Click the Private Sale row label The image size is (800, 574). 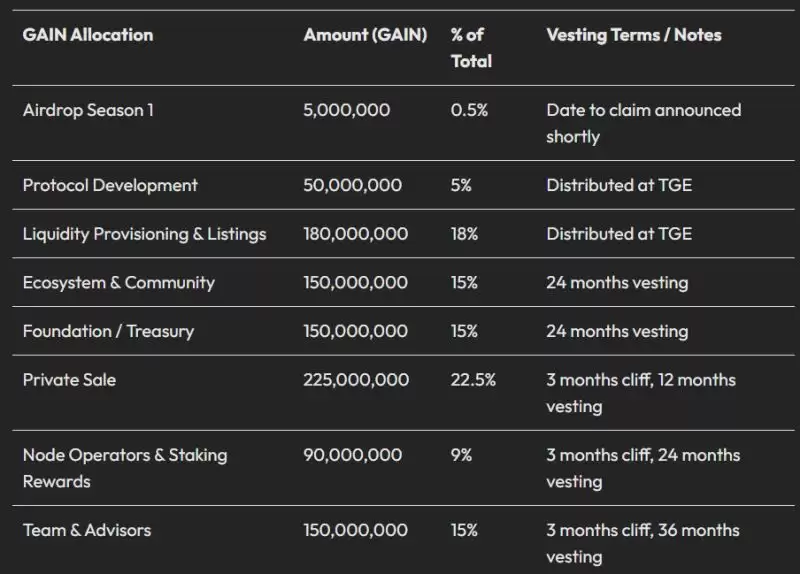69,380
